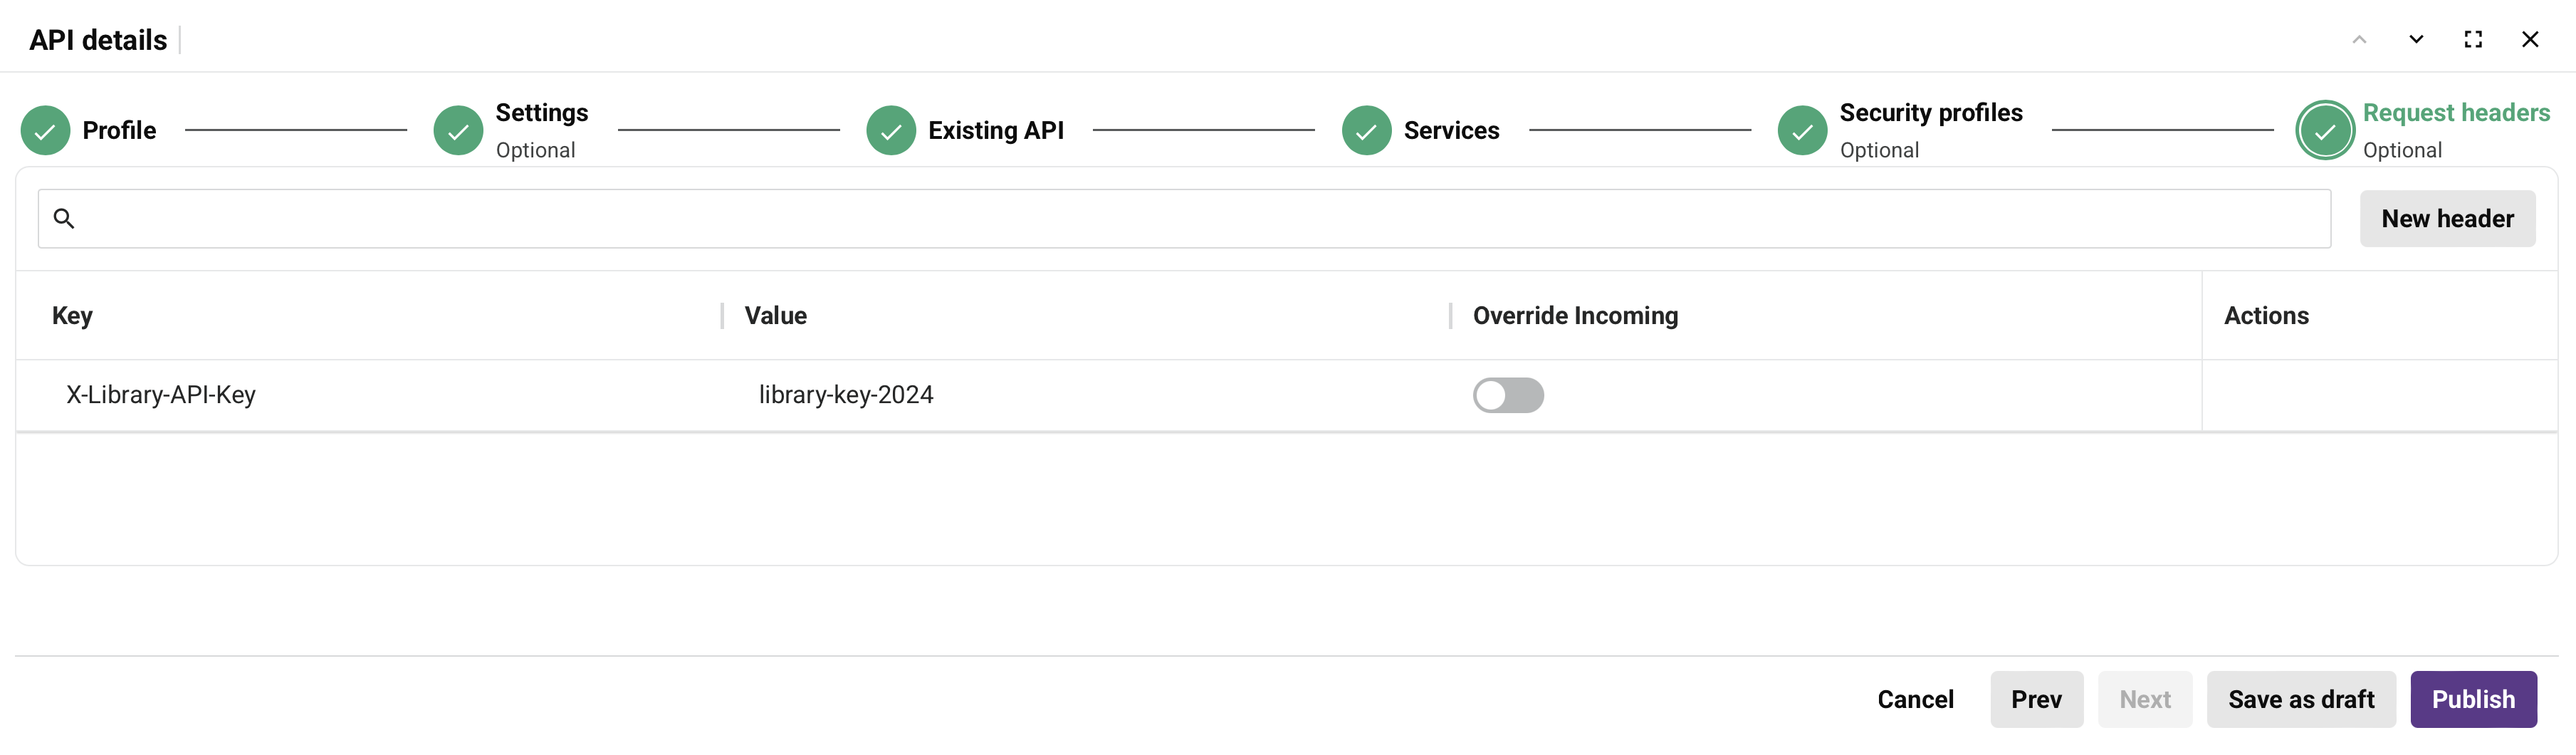Go back using the Prev button
The width and height of the screenshot is (2576, 755).
click(2037, 699)
